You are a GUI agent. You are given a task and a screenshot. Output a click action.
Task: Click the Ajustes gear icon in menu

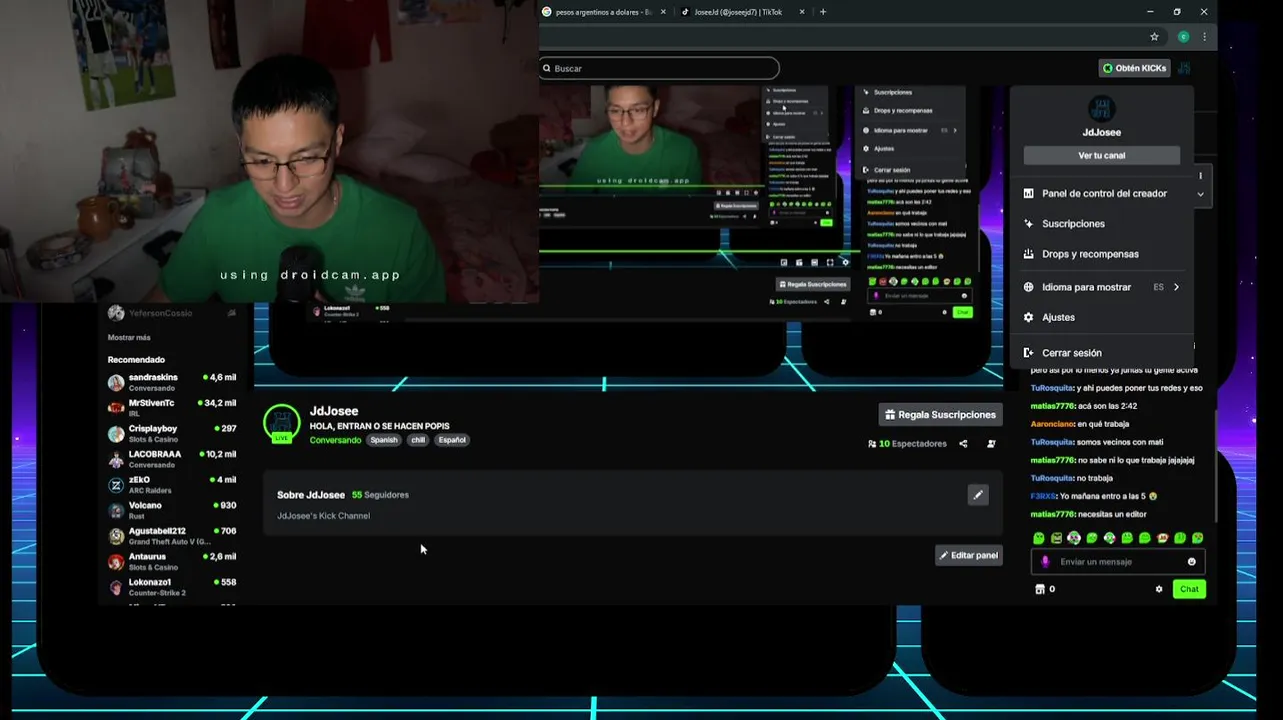click(x=1028, y=317)
